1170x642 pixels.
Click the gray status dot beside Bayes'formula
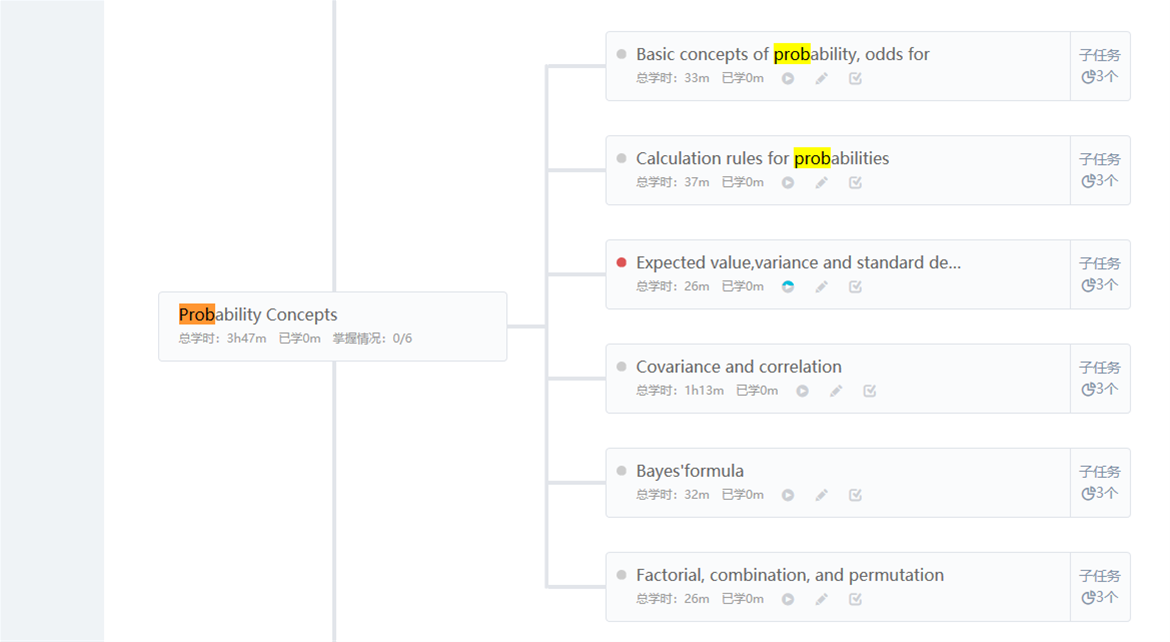pyautogui.click(x=622, y=471)
